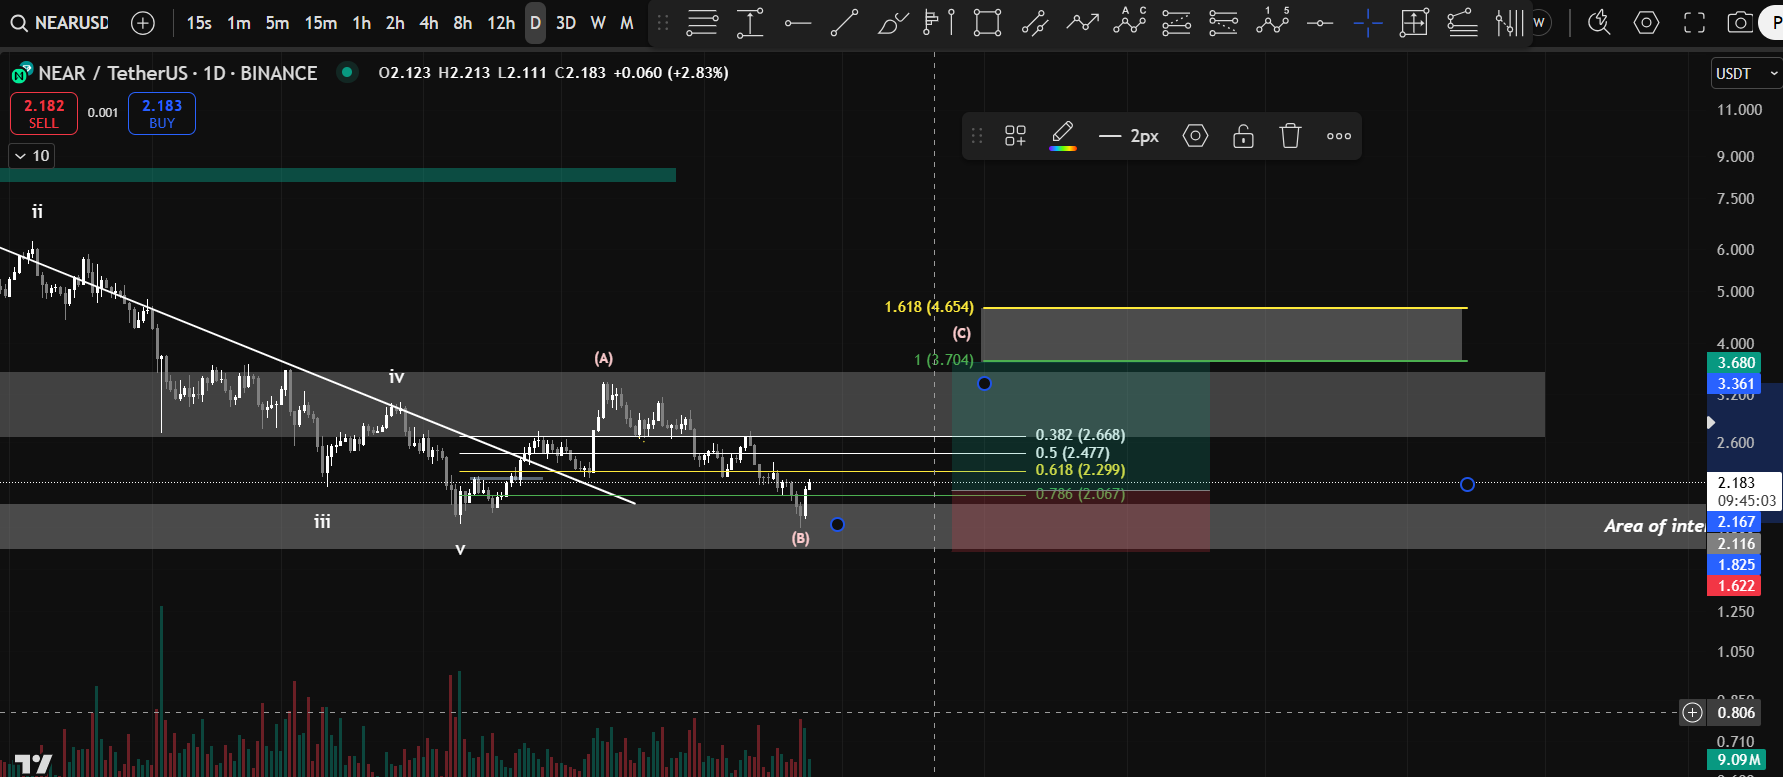The height and width of the screenshot is (777, 1783).
Task: Open symbol search for NEARUSD
Action: [x=60, y=22]
